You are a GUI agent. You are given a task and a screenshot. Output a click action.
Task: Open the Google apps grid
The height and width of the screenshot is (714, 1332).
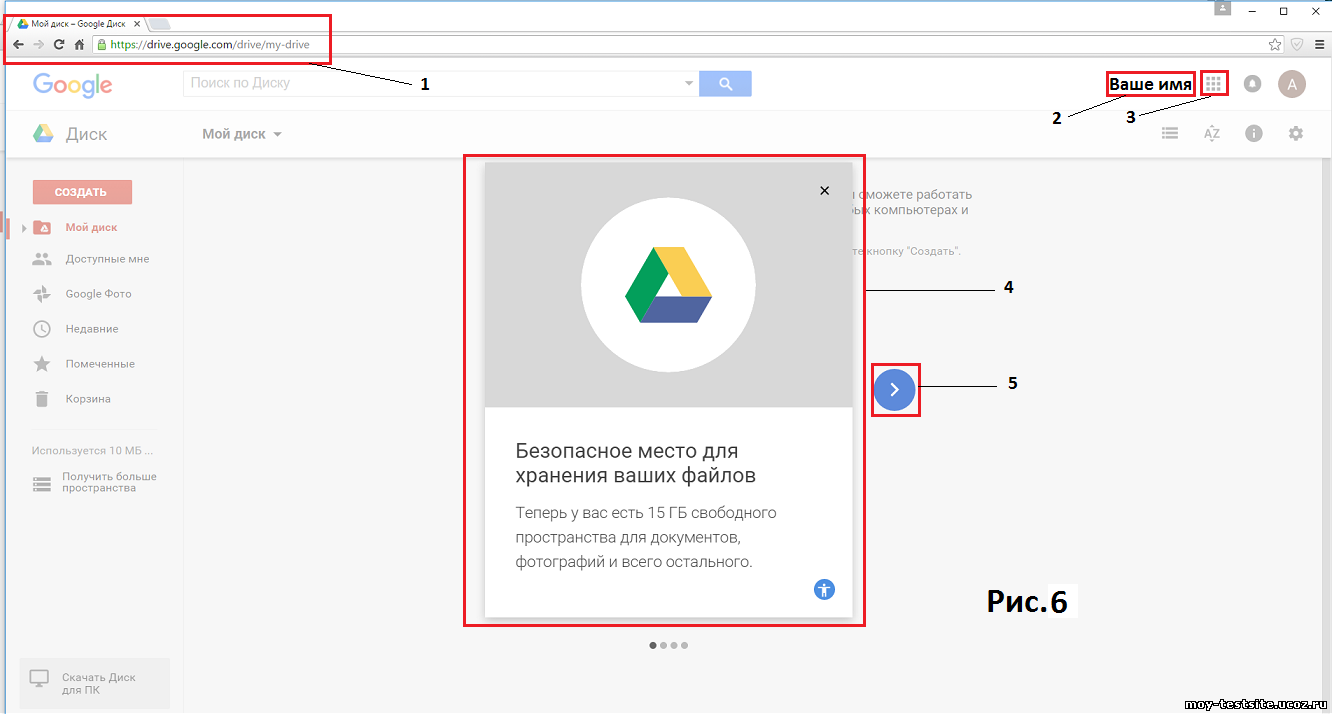click(x=1213, y=83)
